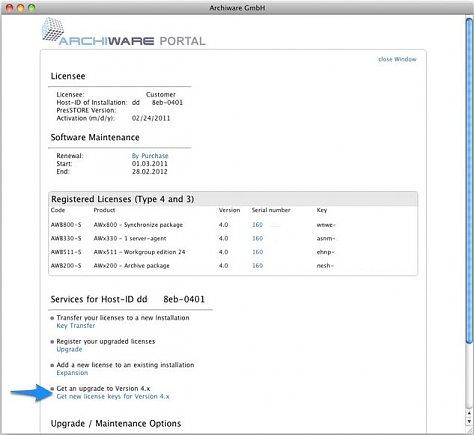
Task: Click the wtwe- key value
Action: [x=326, y=225]
